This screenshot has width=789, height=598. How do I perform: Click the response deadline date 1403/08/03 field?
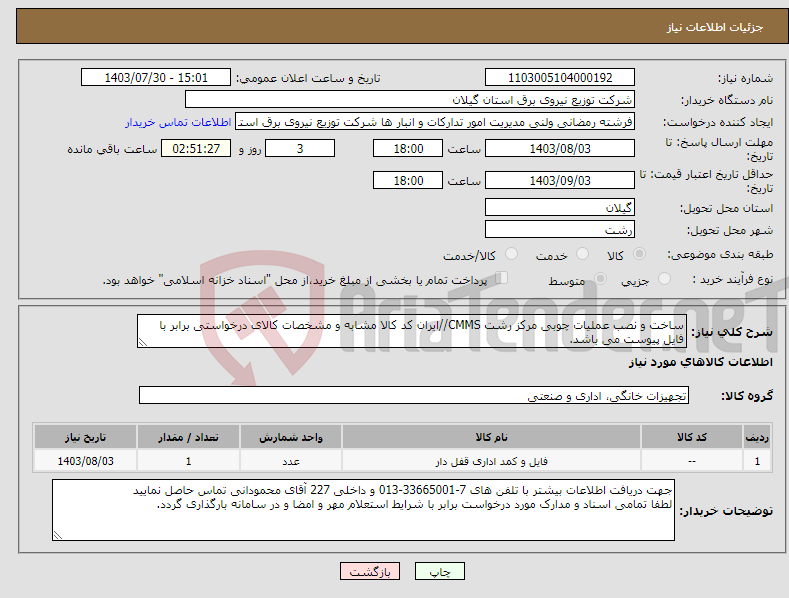(560, 148)
